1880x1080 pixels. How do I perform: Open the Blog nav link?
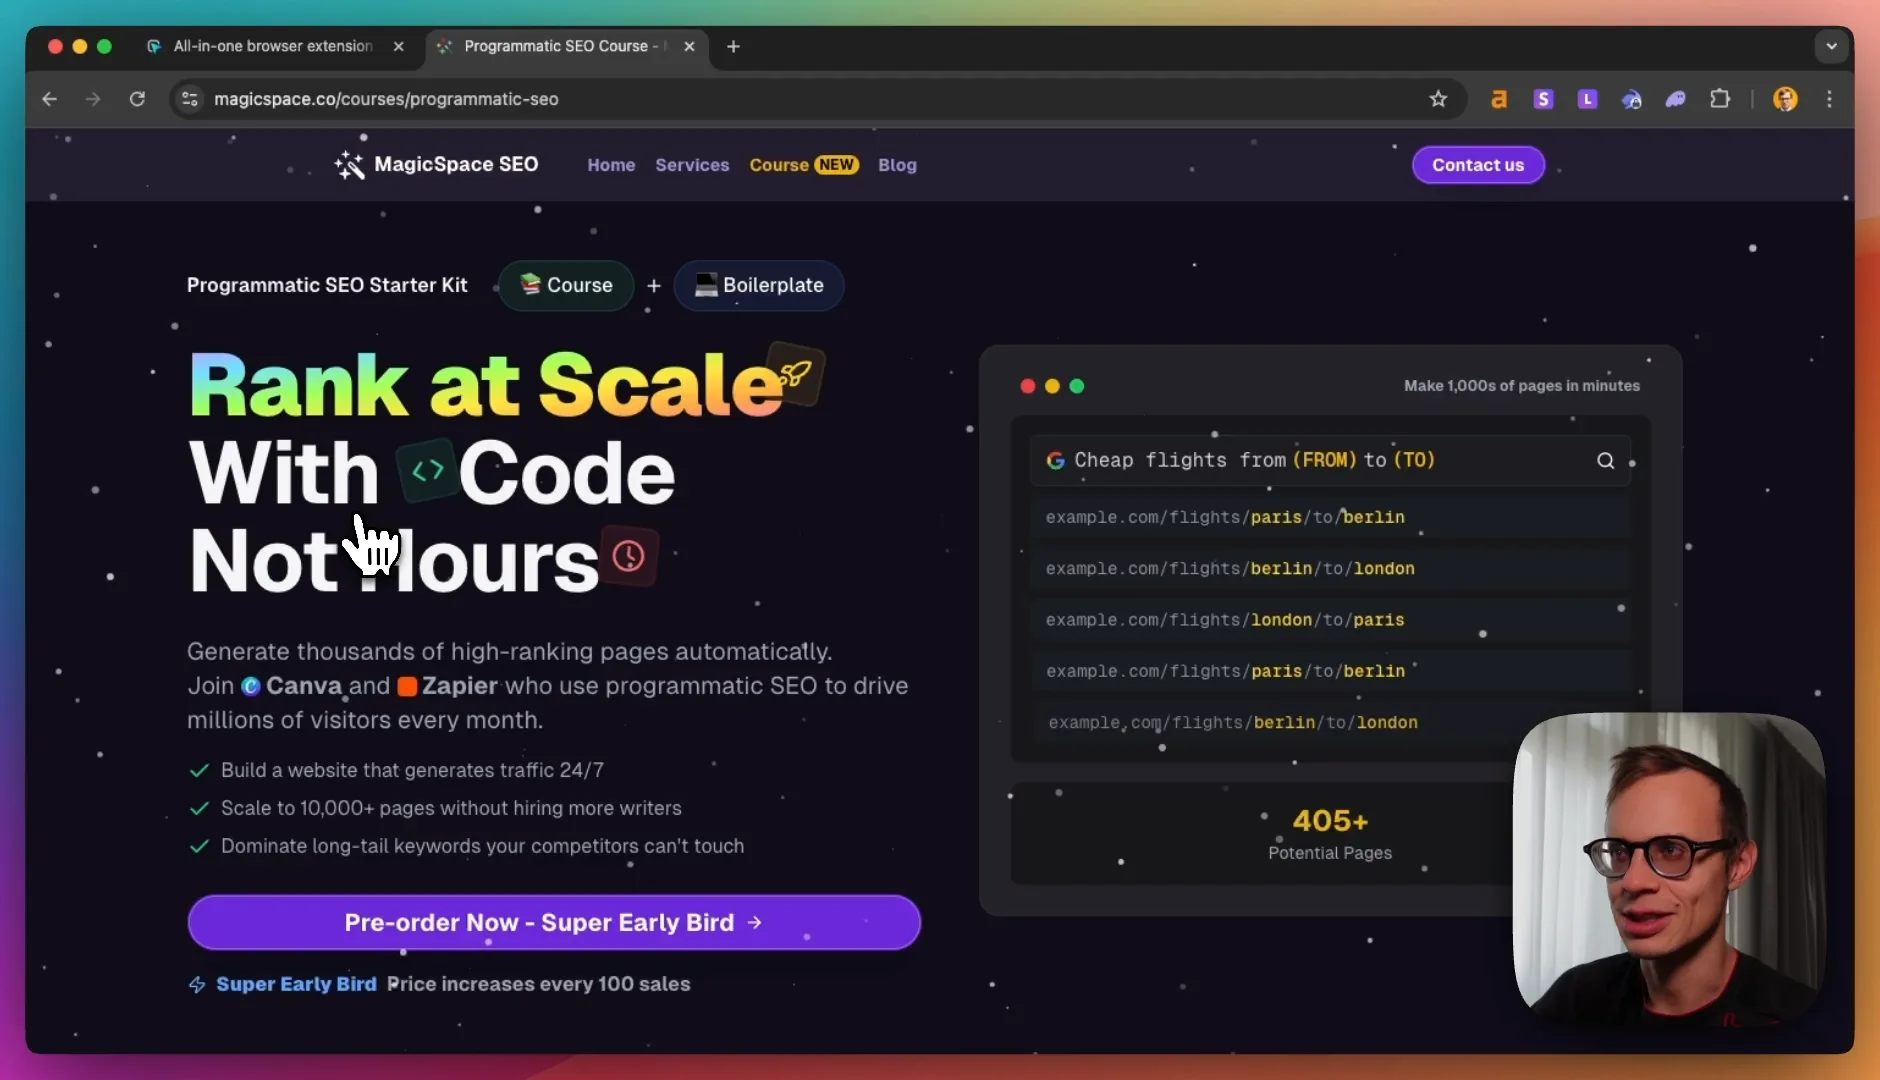tap(897, 165)
